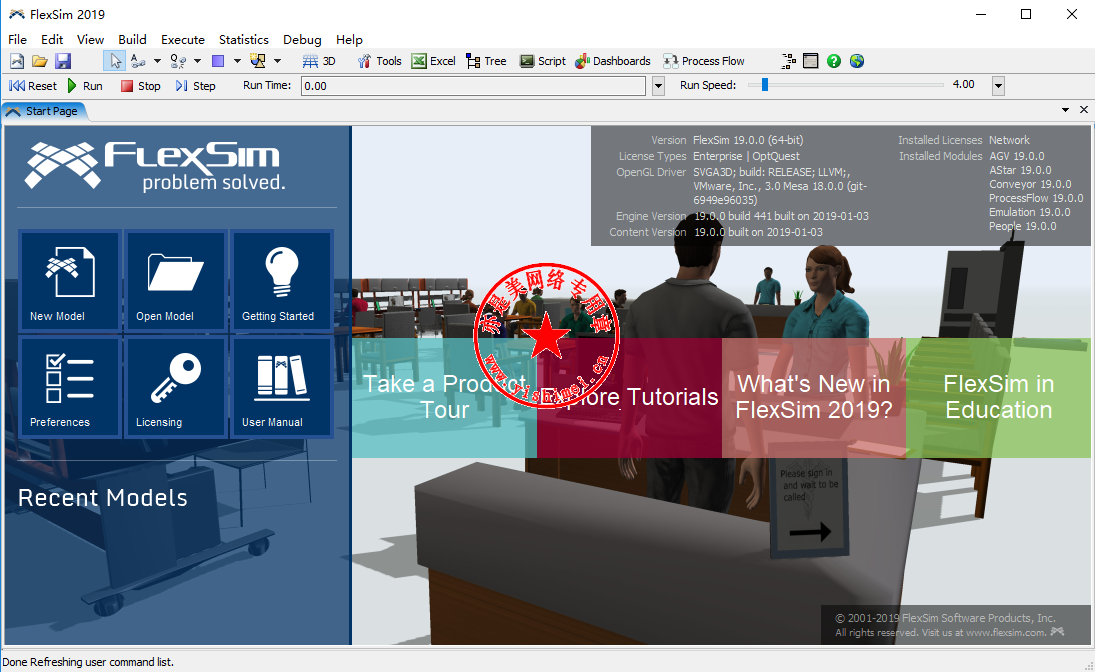The width and height of the screenshot is (1095, 672).
Task: Click the FlexSim 19.0.0 (64-bit) version text
Action: [x=748, y=140]
